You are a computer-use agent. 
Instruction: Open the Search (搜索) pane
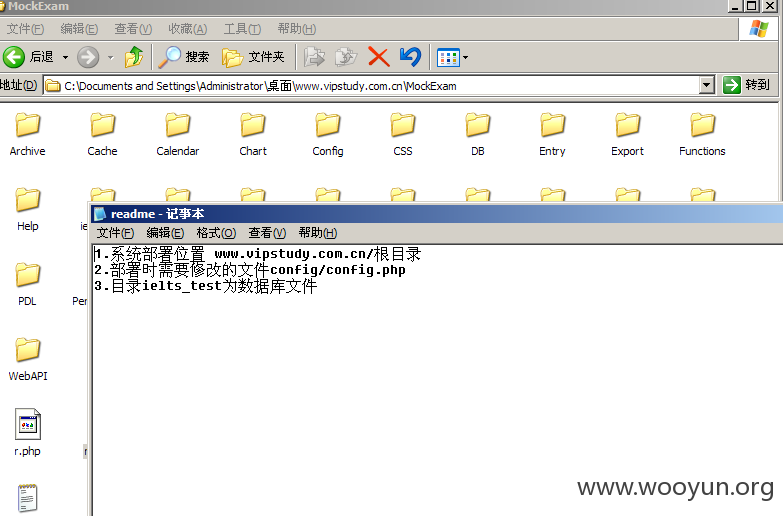pyautogui.click(x=184, y=57)
